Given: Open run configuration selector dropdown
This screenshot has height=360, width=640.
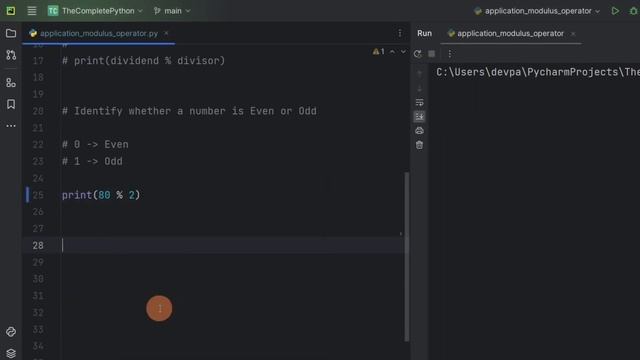Looking at the screenshot, I should coord(537,11).
